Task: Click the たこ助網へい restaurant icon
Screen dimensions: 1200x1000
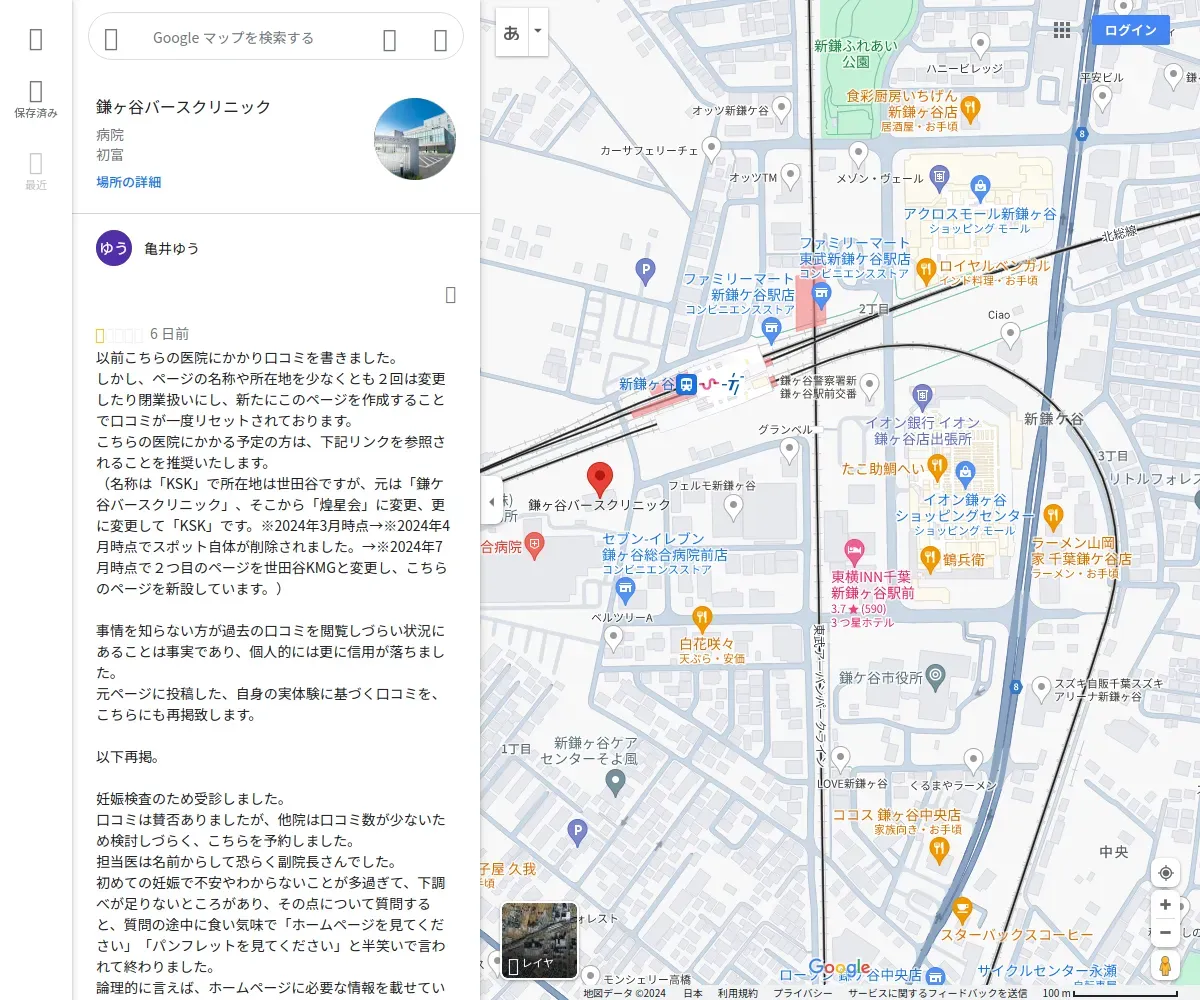Action: pyautogui.click(x=937, y=465)
